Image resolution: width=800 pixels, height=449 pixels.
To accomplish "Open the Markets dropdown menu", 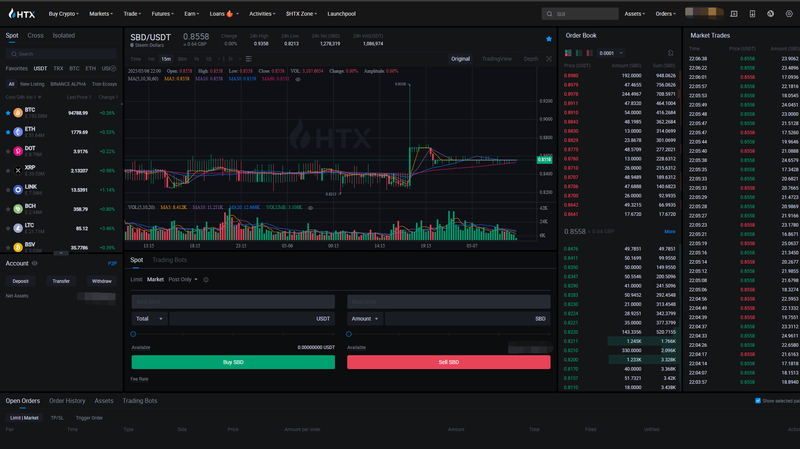I will [x=101, y=14].
